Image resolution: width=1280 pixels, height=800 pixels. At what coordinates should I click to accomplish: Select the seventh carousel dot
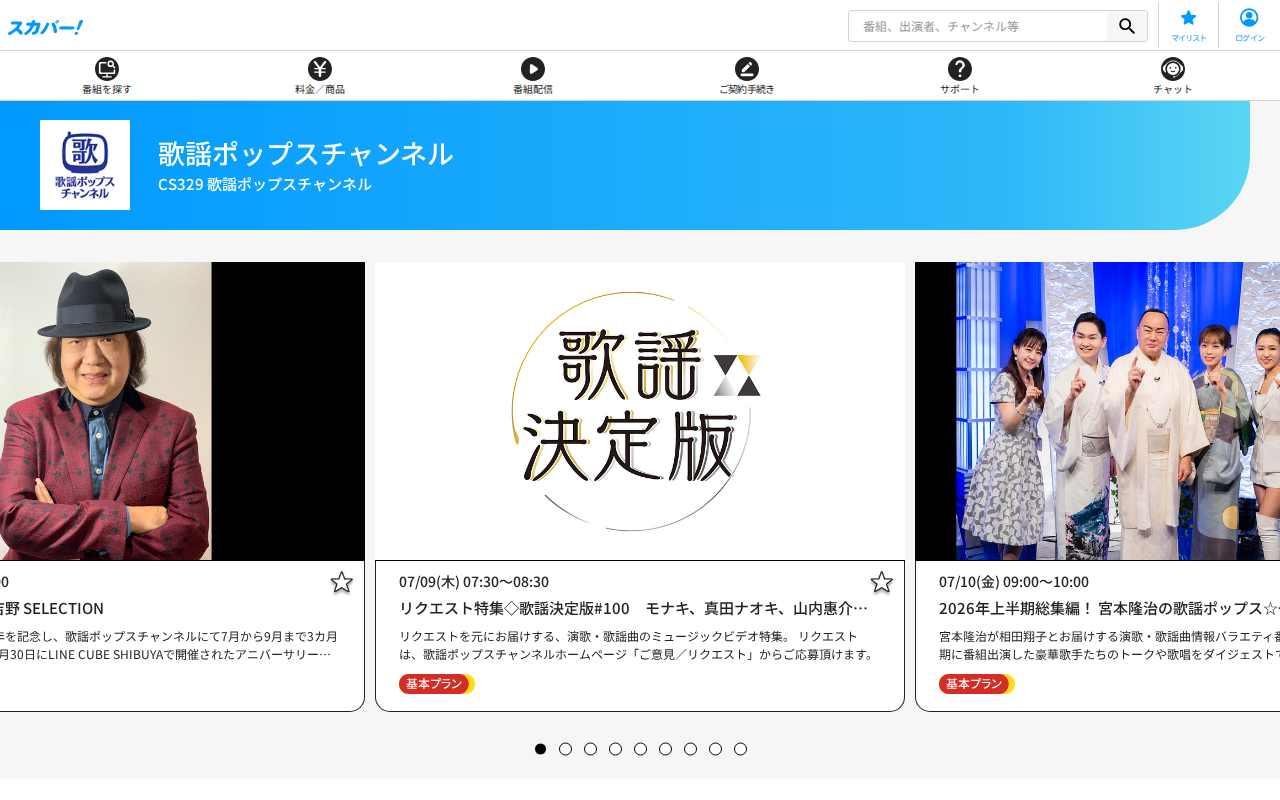click(691, 749)
